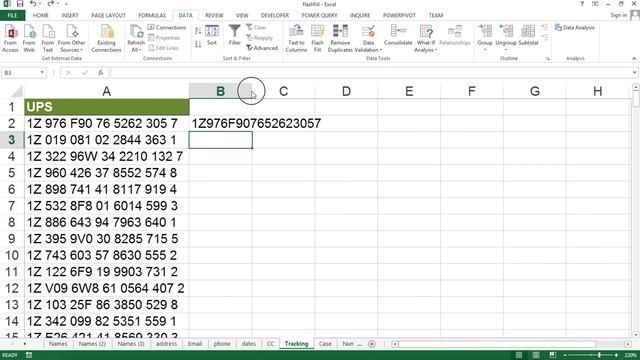Click Insert Function fx button
Screen dimensions: 640x360
click(100, 73)
